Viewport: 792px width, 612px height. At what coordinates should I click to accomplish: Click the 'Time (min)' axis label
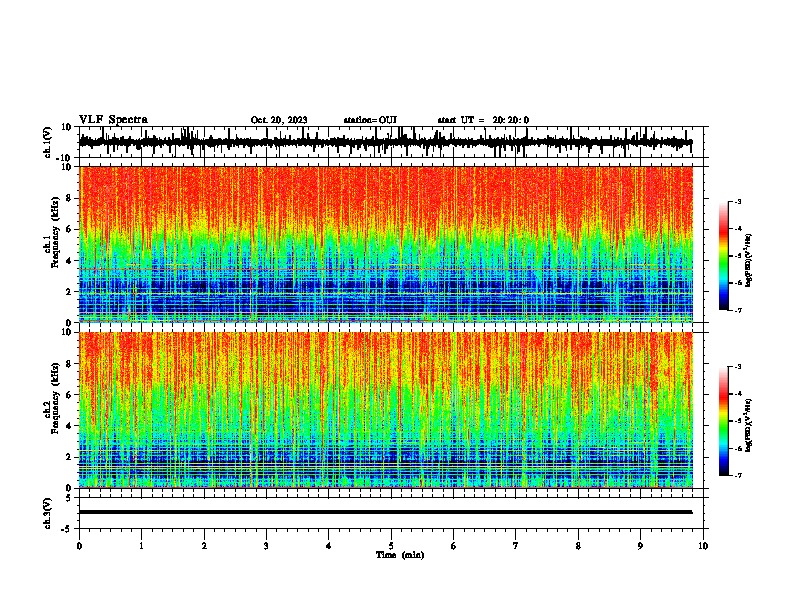coord(400,555)
